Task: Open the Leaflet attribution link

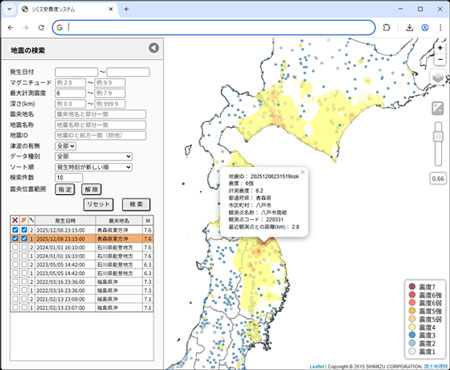Action: 317,367
